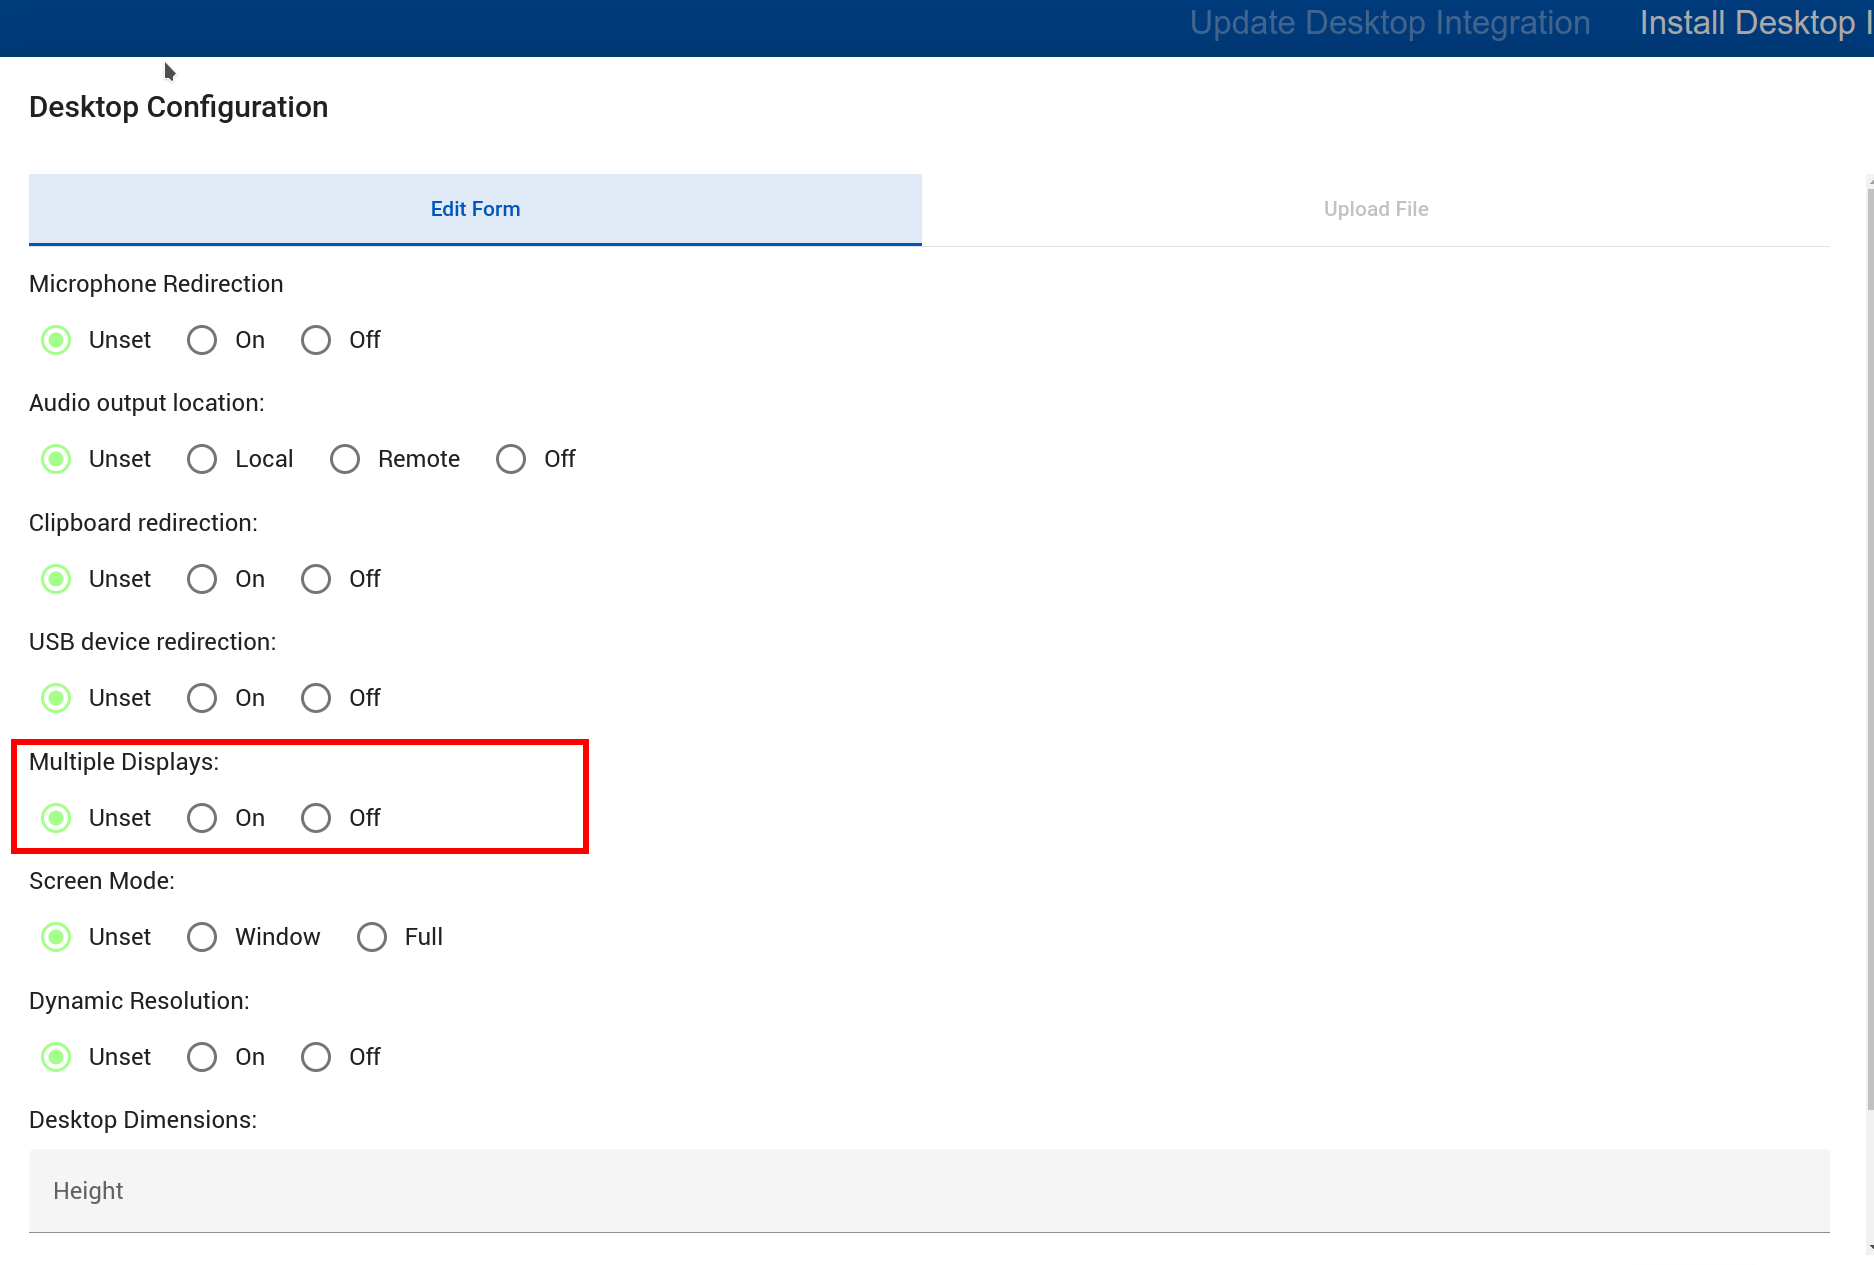Viewport: 1874px width, 1265px height.
Task: Select Window for Screen Mode
Action: 203,937
